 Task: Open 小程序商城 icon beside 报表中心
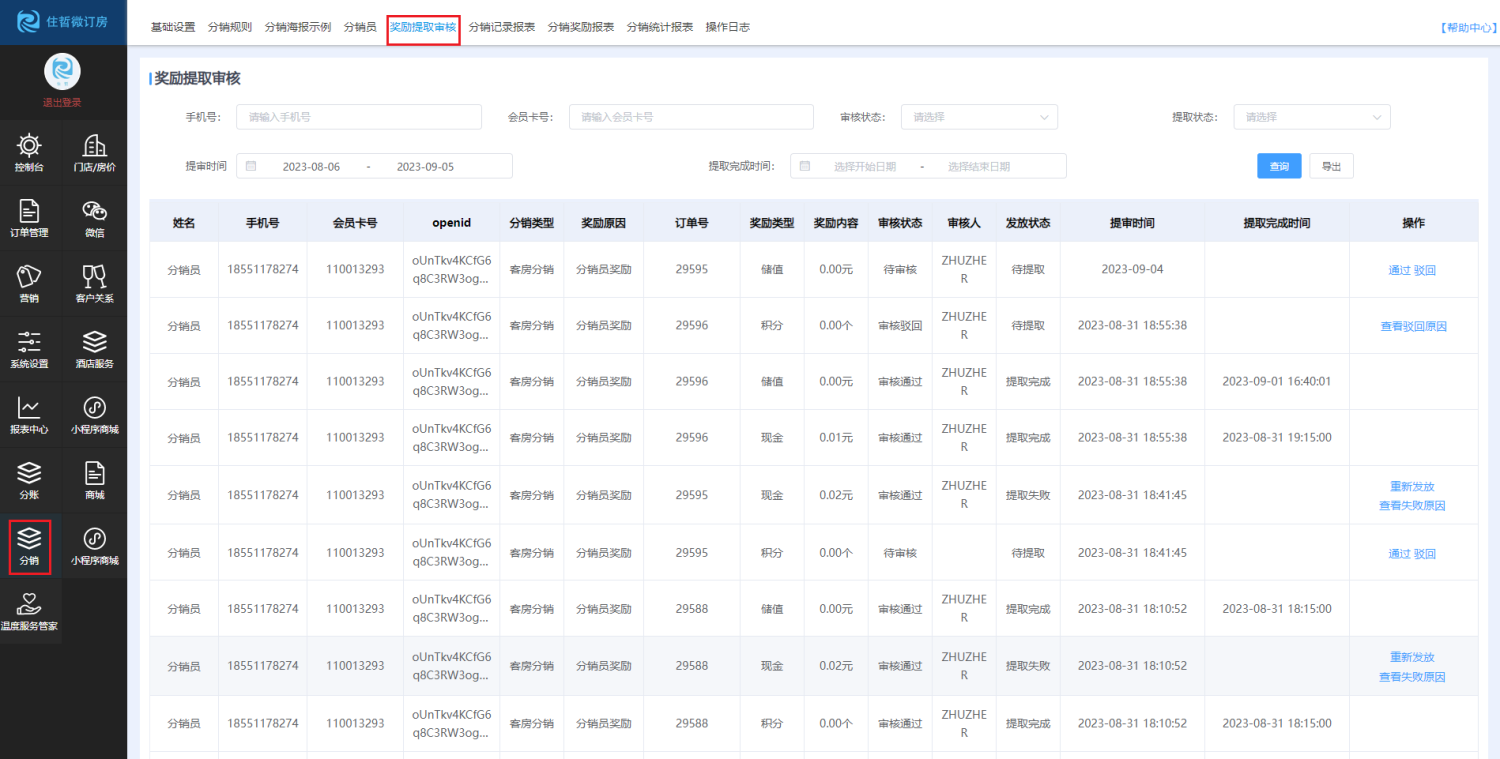click(x=95, y=415)
